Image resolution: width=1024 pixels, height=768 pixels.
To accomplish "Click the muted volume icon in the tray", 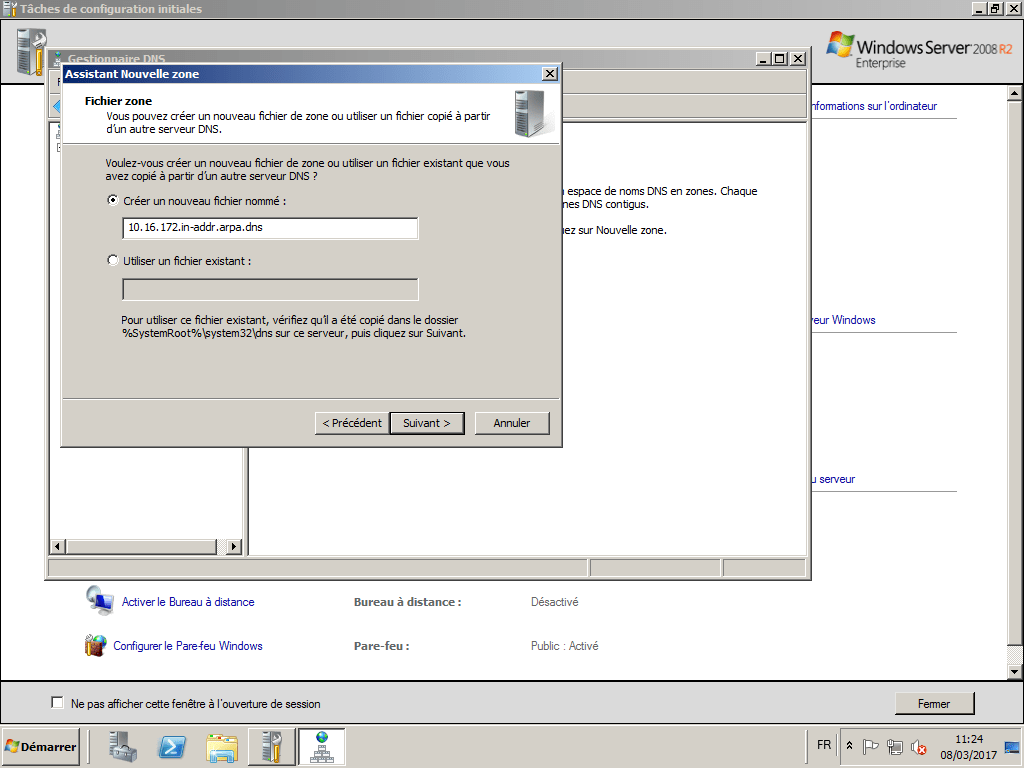I will [917, 746].
